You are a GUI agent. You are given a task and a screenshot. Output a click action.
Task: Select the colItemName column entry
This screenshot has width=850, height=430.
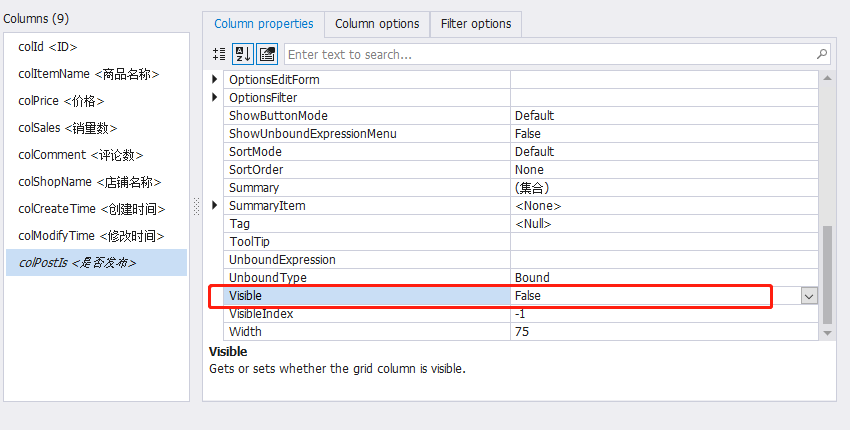88,74
